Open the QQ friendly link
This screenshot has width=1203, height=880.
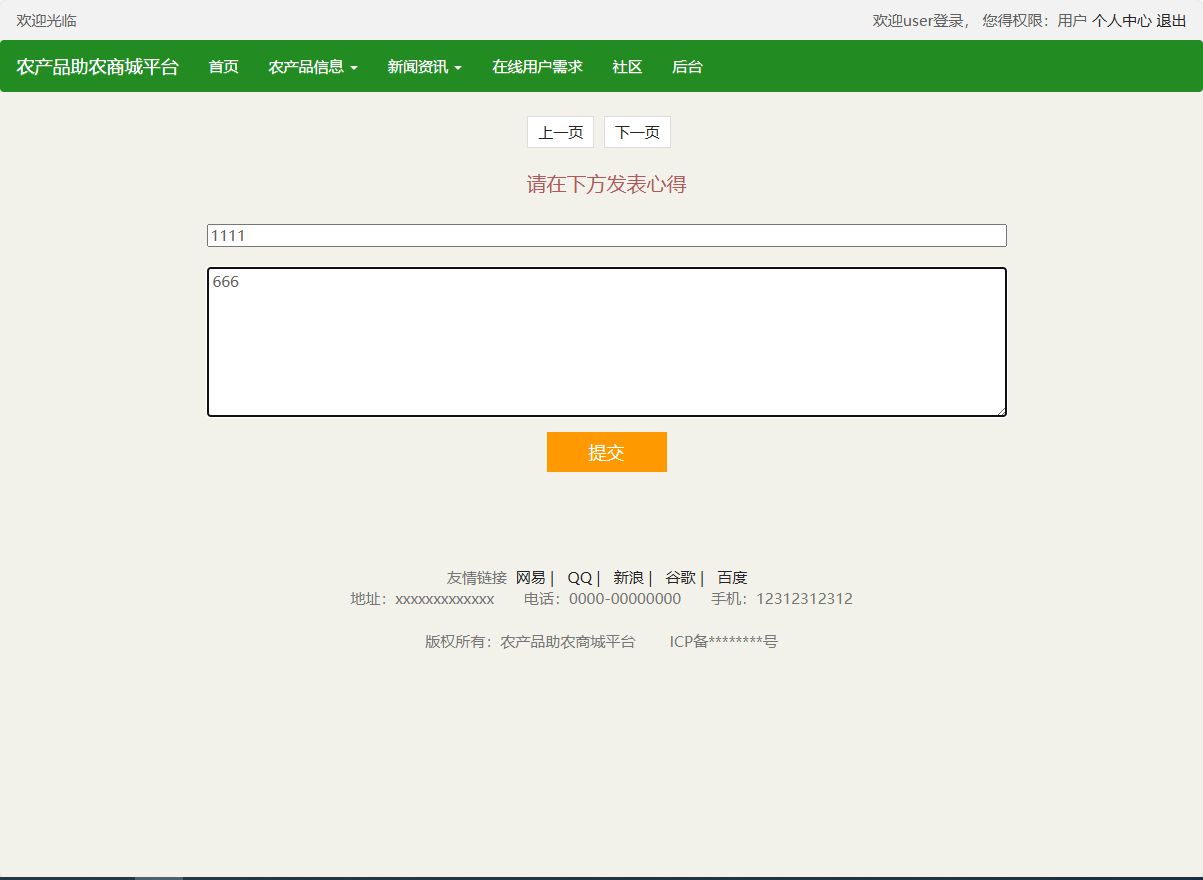coord(578,577)
